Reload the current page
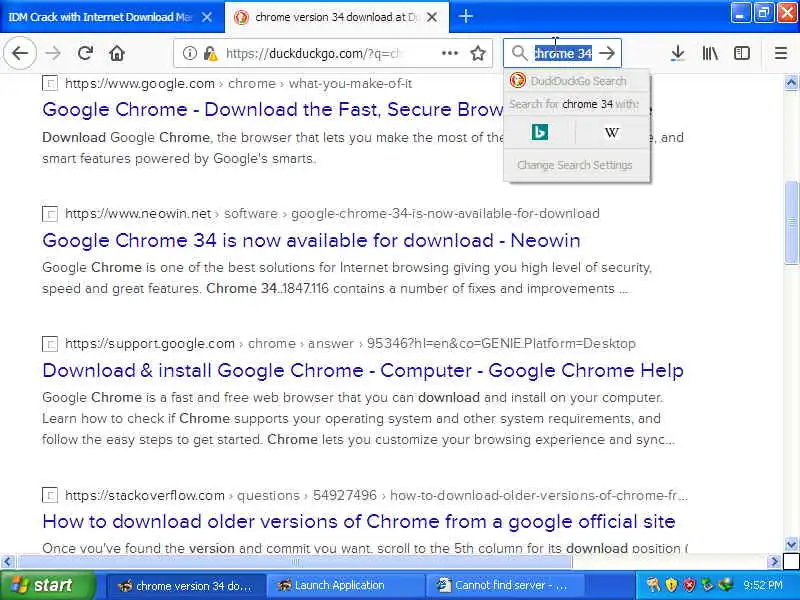Viewport: 800px width, 600px height. tap(85, 53)
